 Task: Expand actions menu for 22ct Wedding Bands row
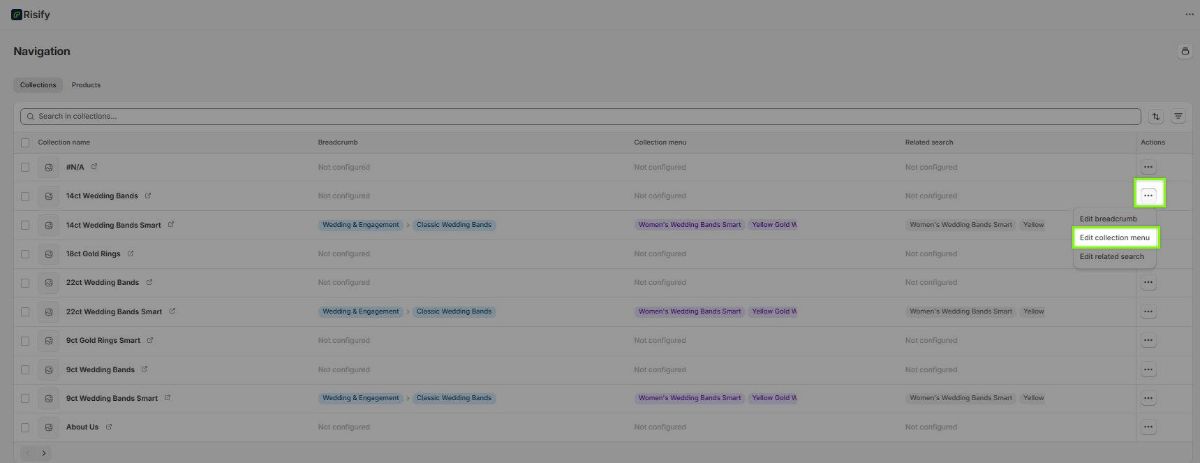tap(1148, 283)
